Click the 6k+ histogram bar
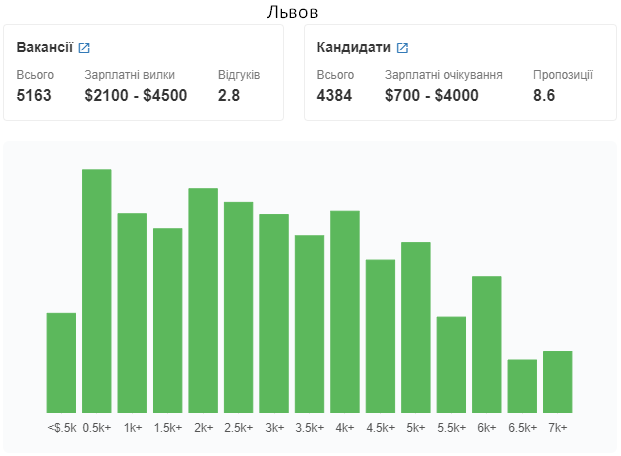Screen dimensions: 621x456 coord(487,344)
